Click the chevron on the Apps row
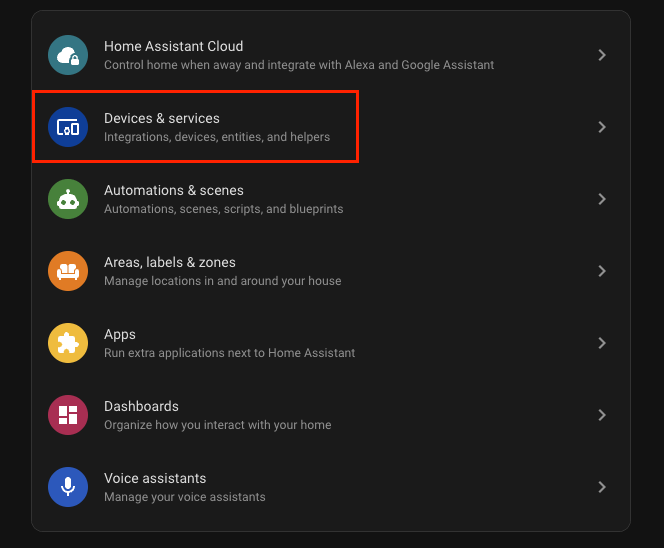Viewport: 664px width, 548px height. (602, 343)
